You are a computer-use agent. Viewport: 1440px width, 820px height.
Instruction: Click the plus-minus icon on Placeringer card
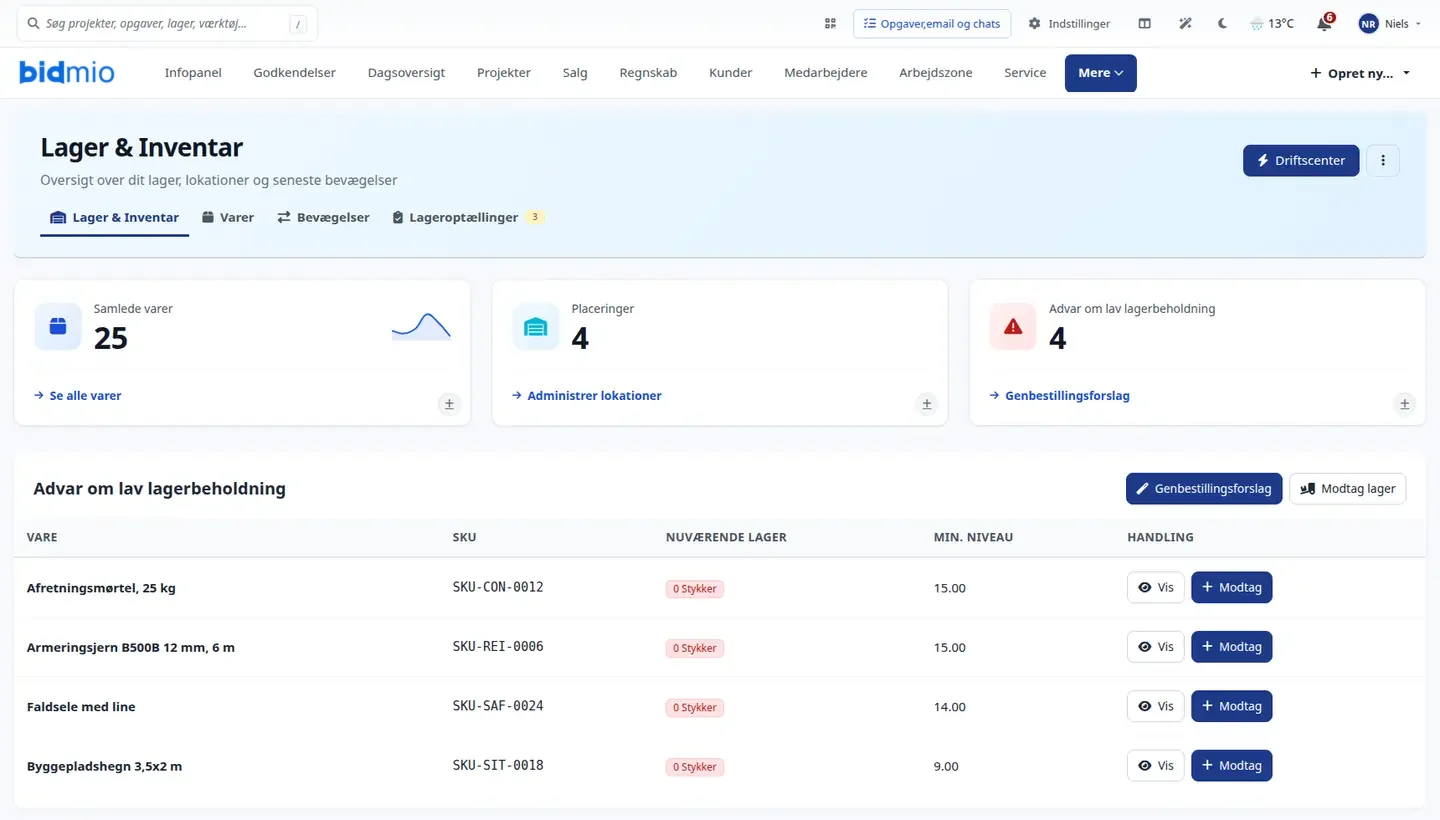(x=927, y=404)
